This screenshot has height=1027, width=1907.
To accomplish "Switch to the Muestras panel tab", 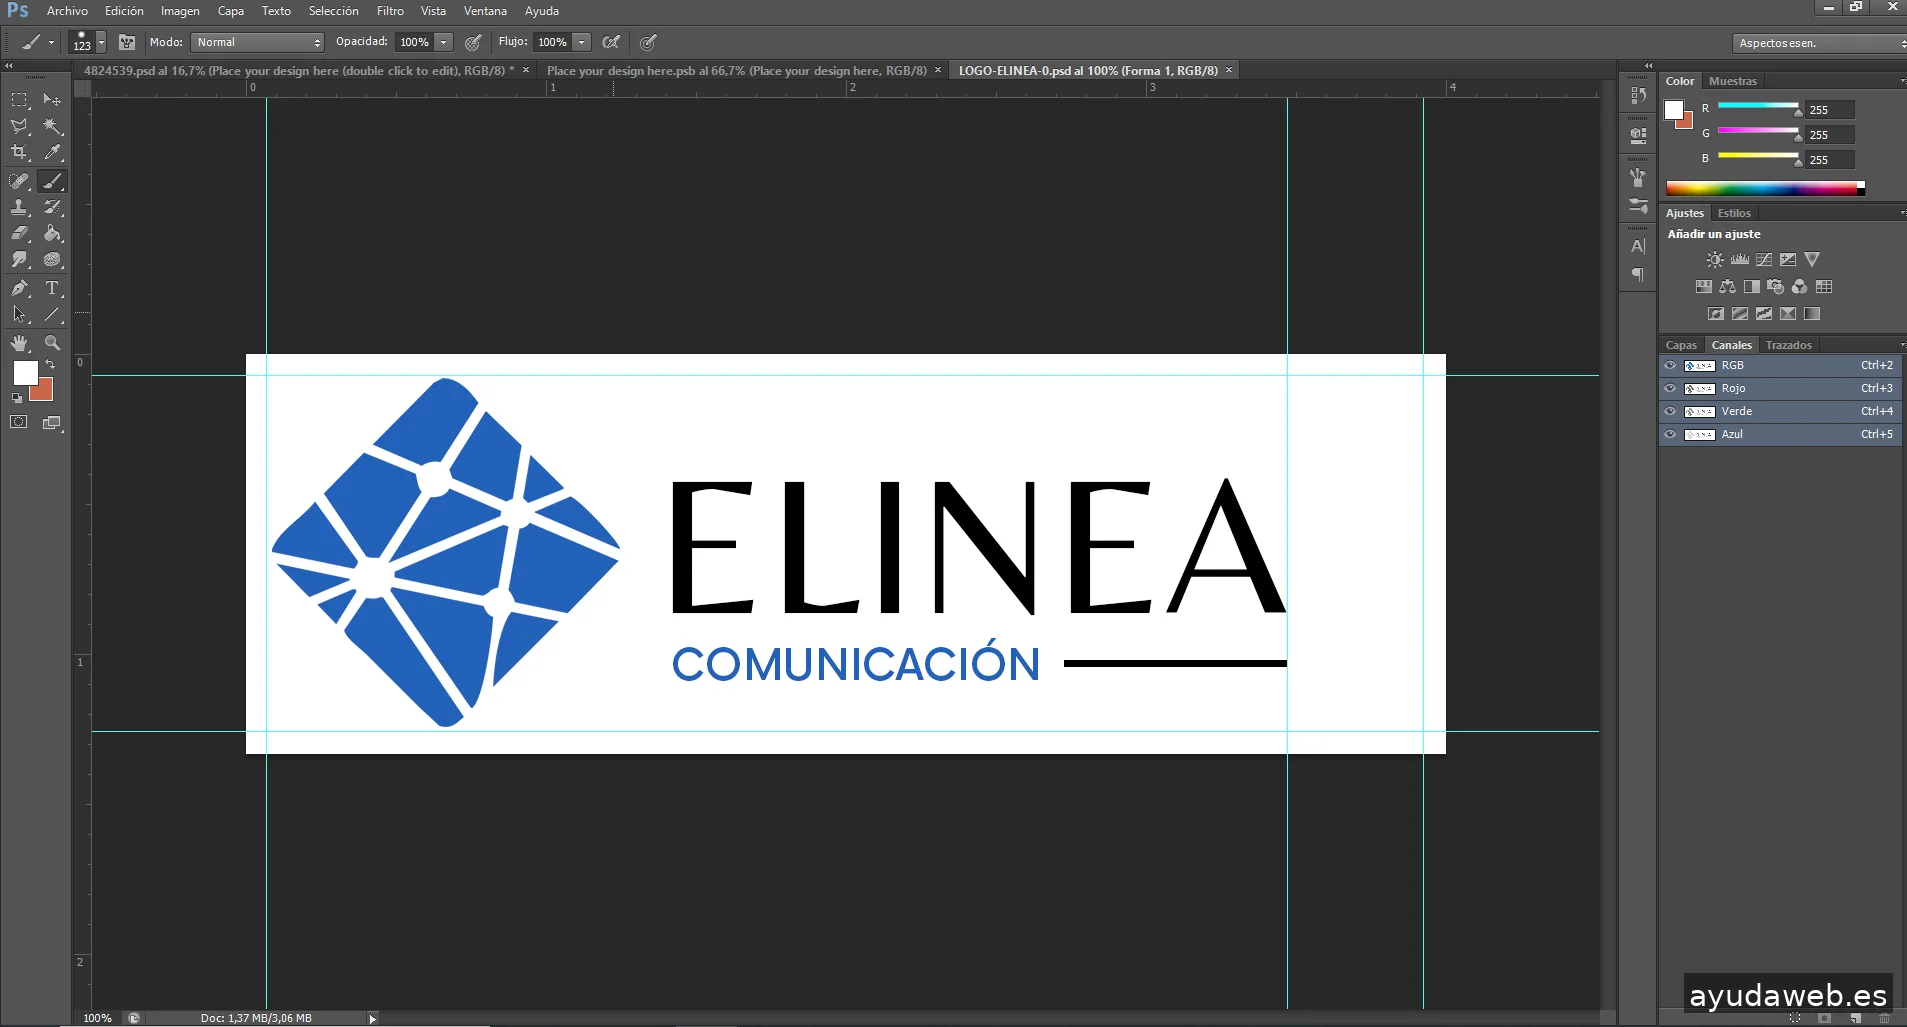I will click(x=1732, y=81).
